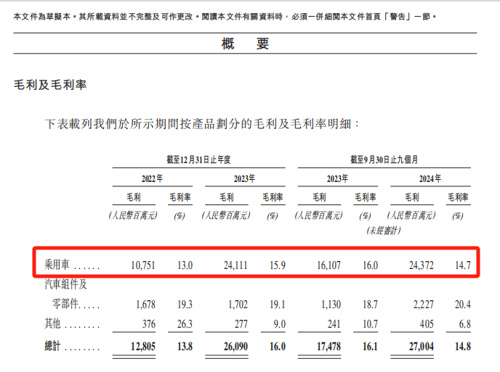Select passenger car 2022 gross profit 10,751

click(143, 265)
